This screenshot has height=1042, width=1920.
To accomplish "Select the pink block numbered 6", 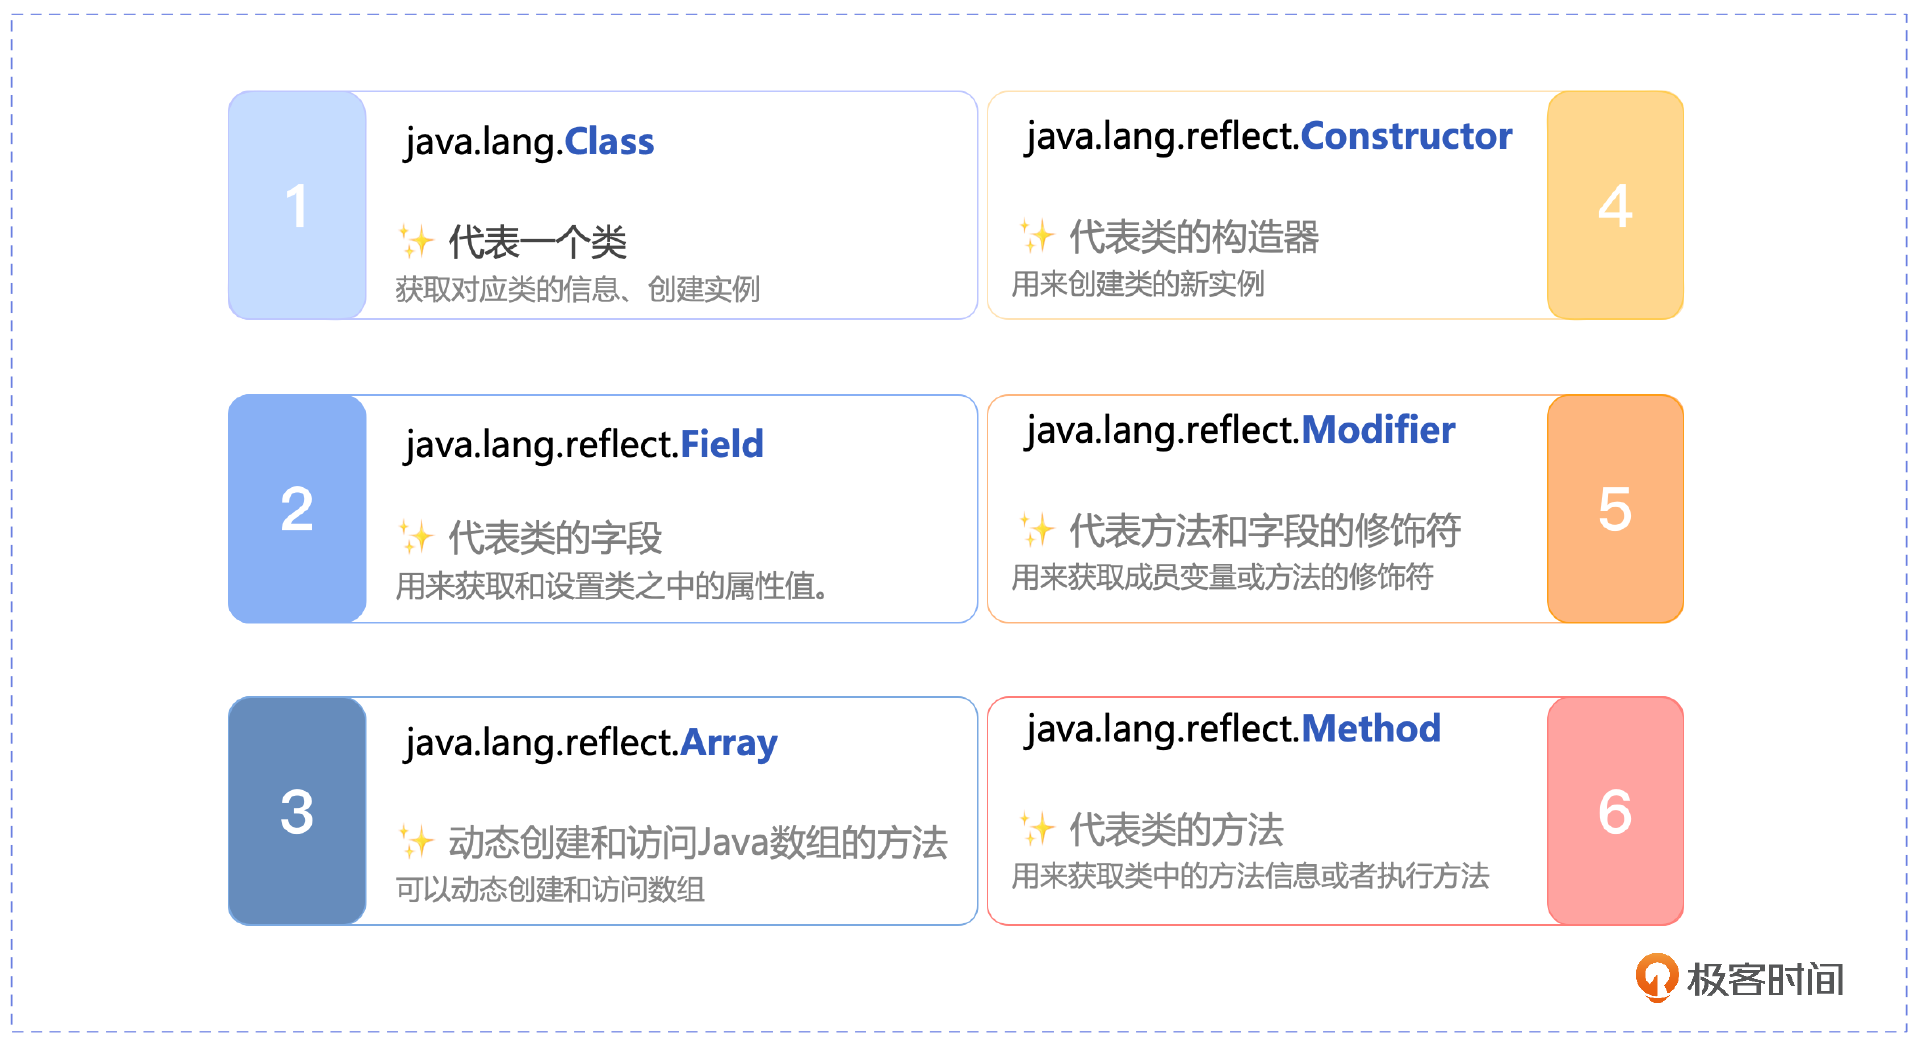I will click(1615, 811).
